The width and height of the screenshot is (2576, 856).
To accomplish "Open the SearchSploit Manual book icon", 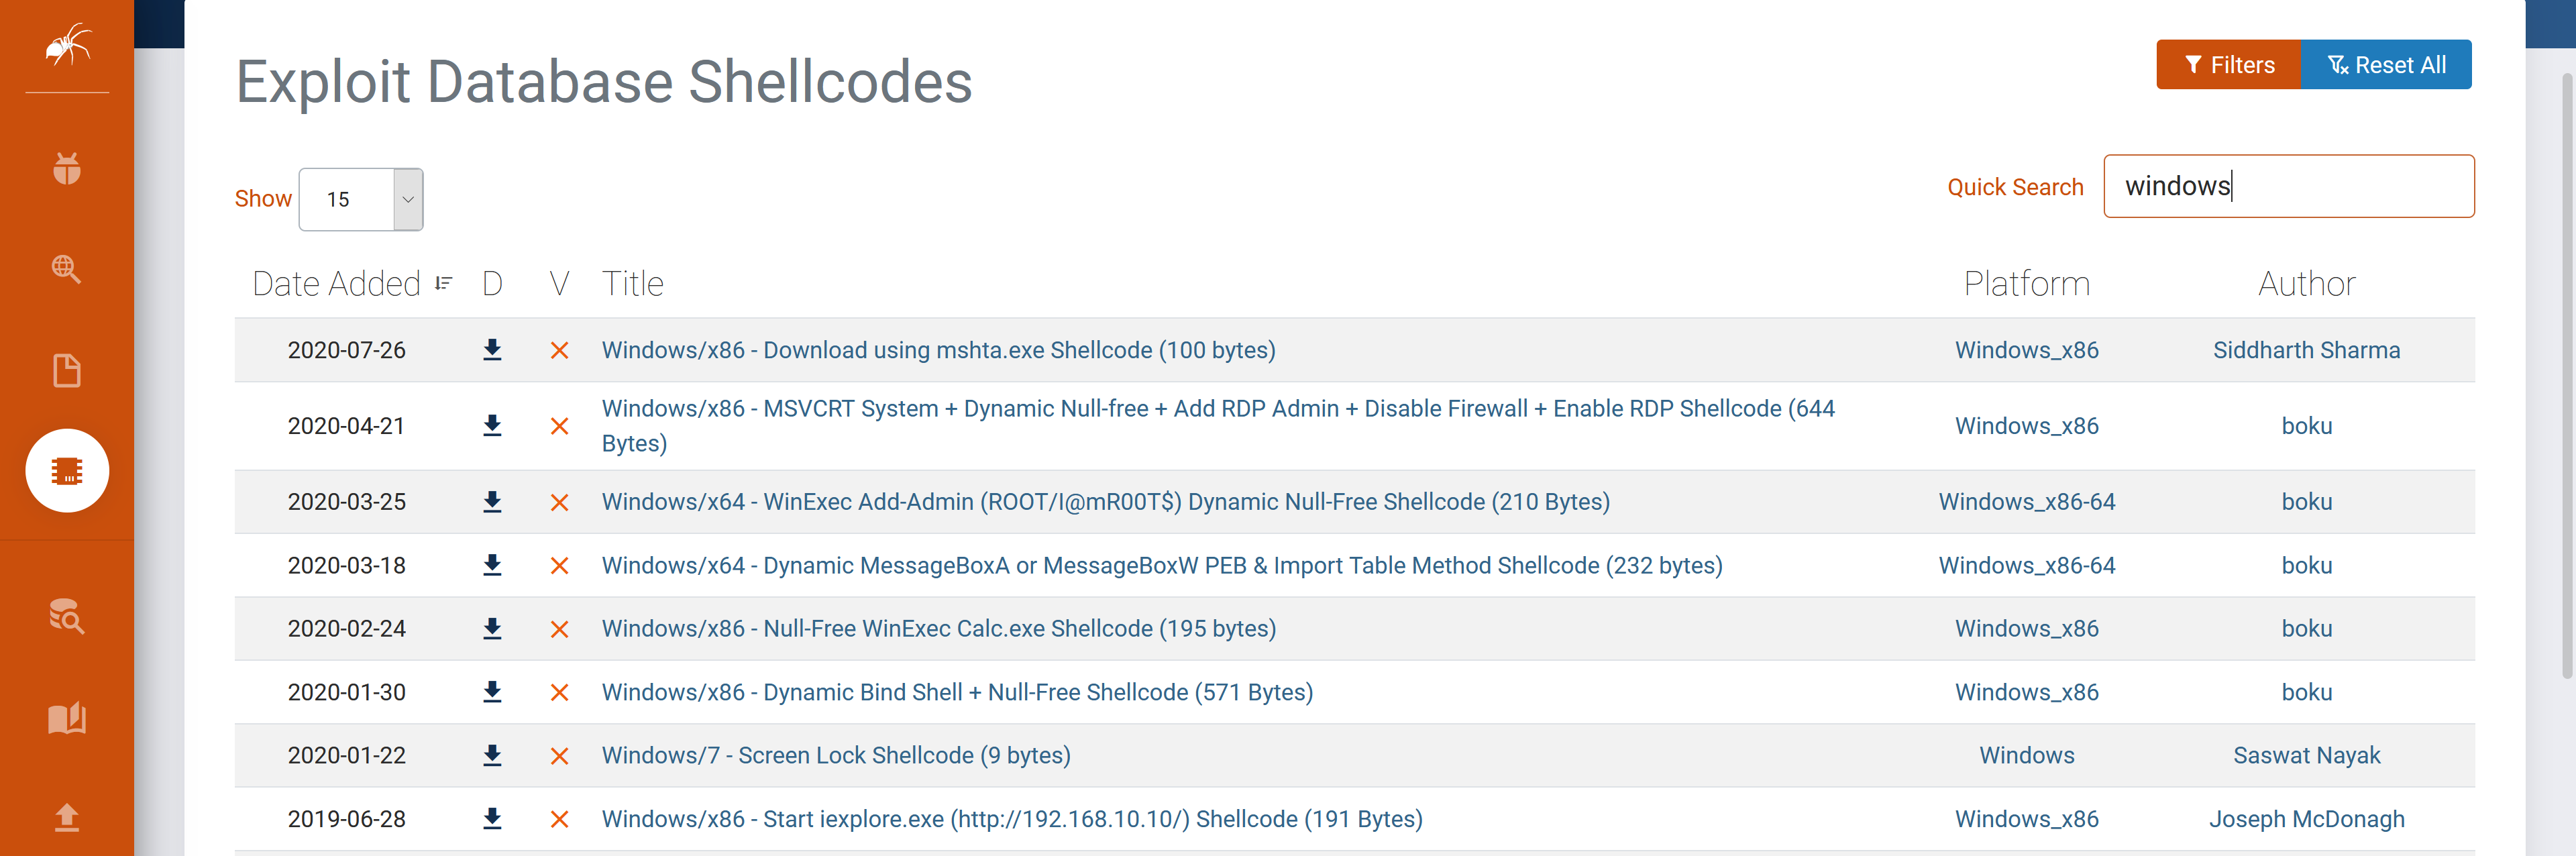I will 67,717.
